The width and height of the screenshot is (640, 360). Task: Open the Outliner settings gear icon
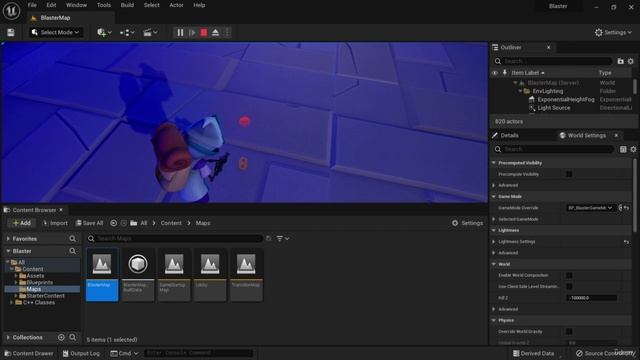pyautogui.click(x=631, y=61)
